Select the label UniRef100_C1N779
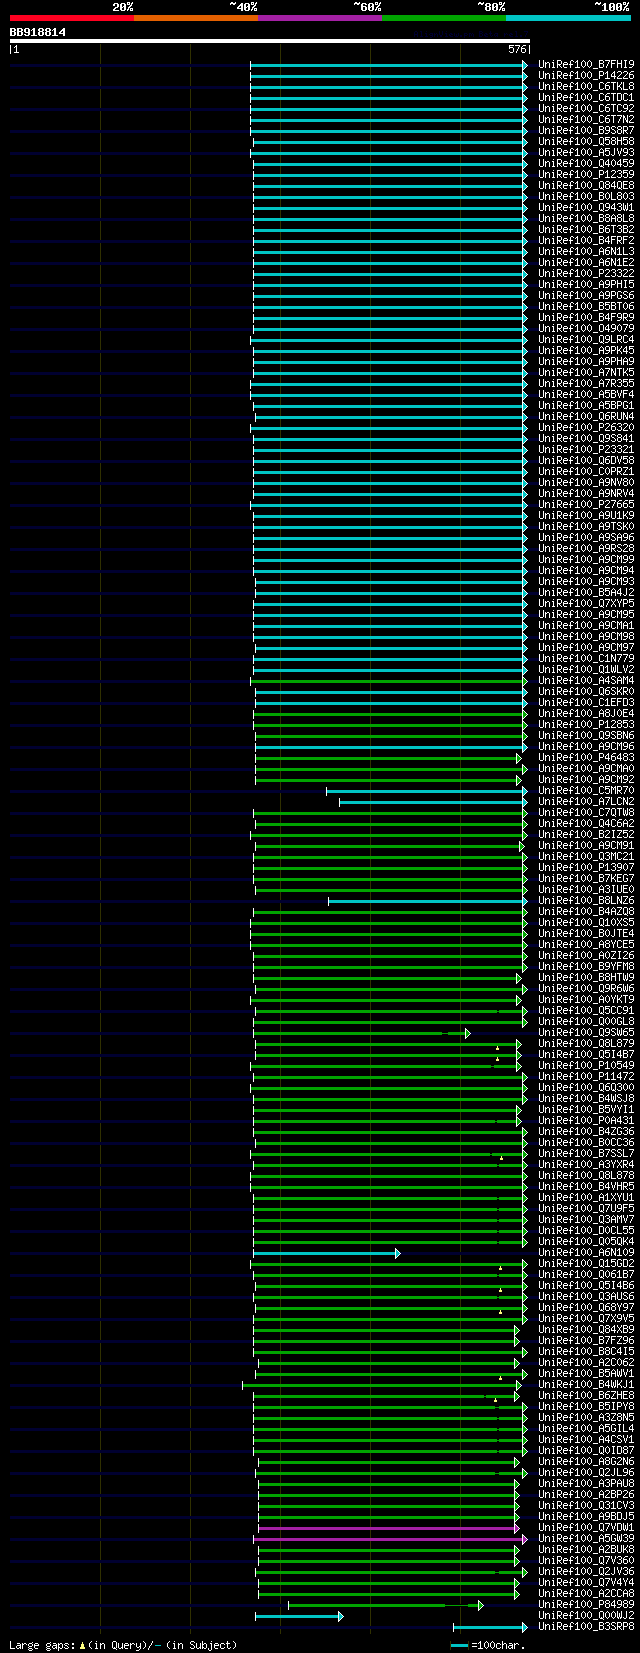Screen dimensions: 640x1653 (586, 658)
